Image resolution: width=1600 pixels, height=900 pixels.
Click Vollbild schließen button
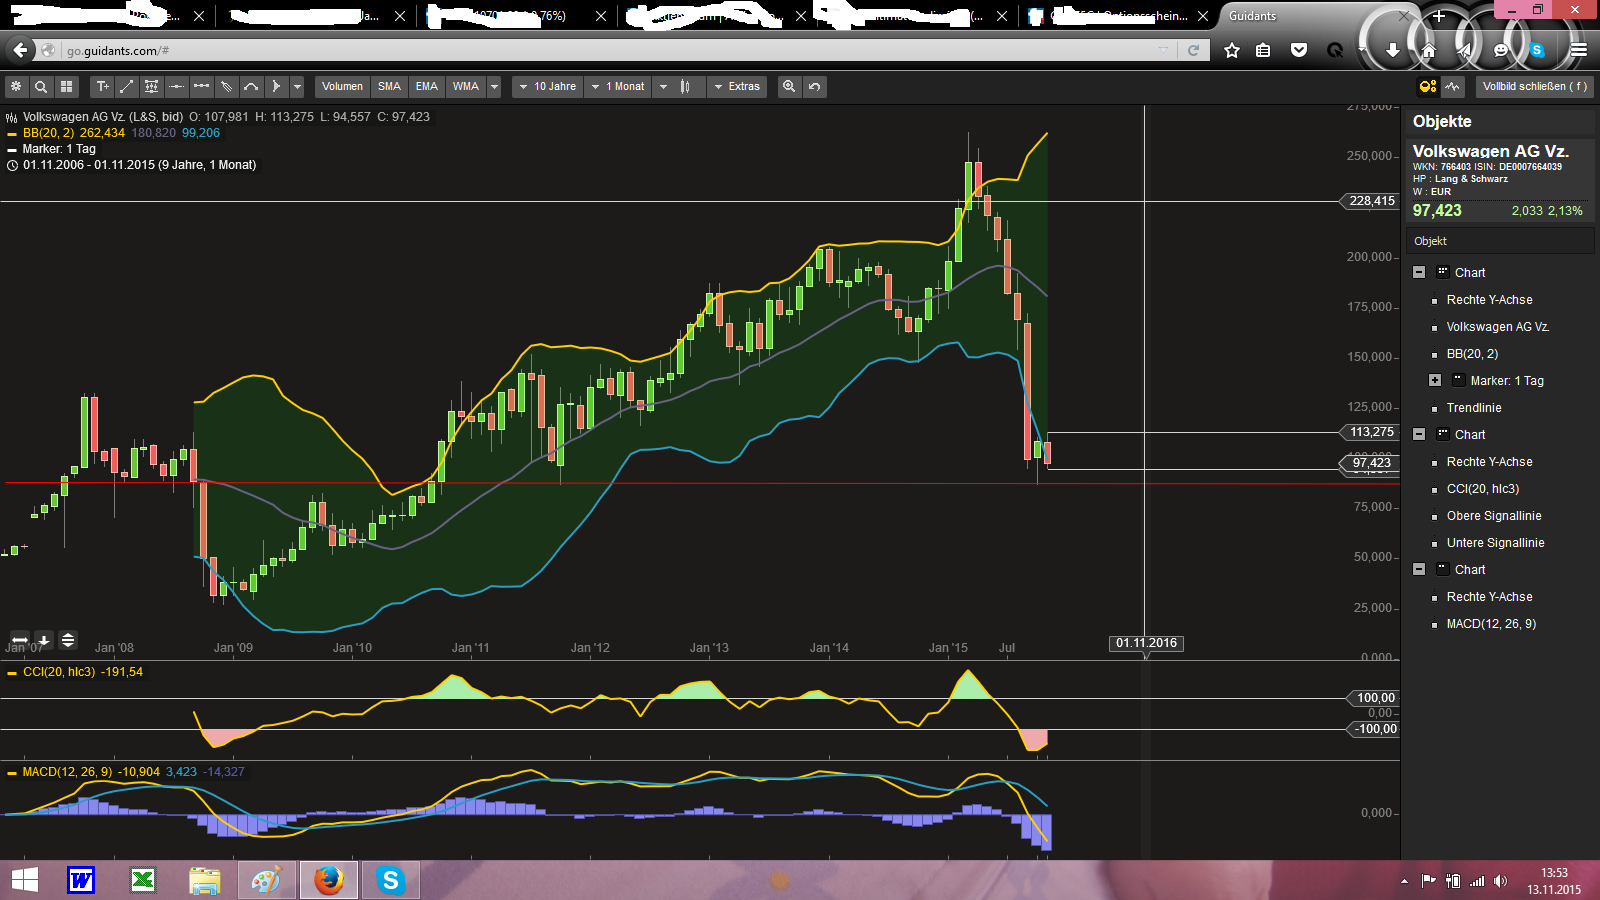pyautogui.click(x=1534, y=87)
